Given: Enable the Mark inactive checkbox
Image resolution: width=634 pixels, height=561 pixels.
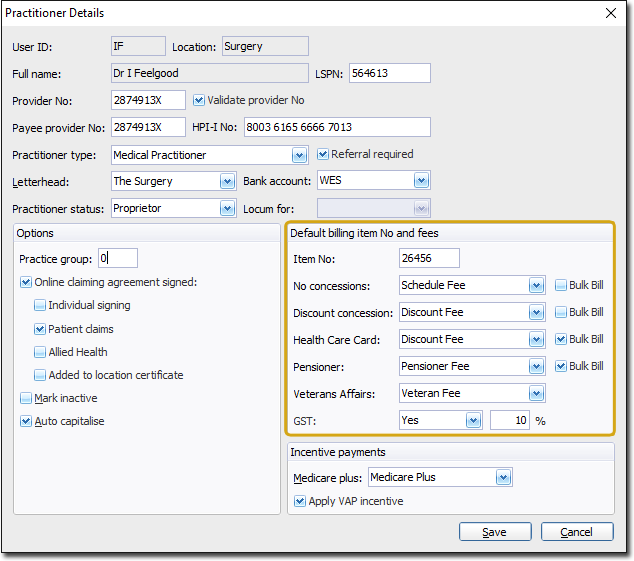Looking at the screenshot, I should [x=26, y=398].
